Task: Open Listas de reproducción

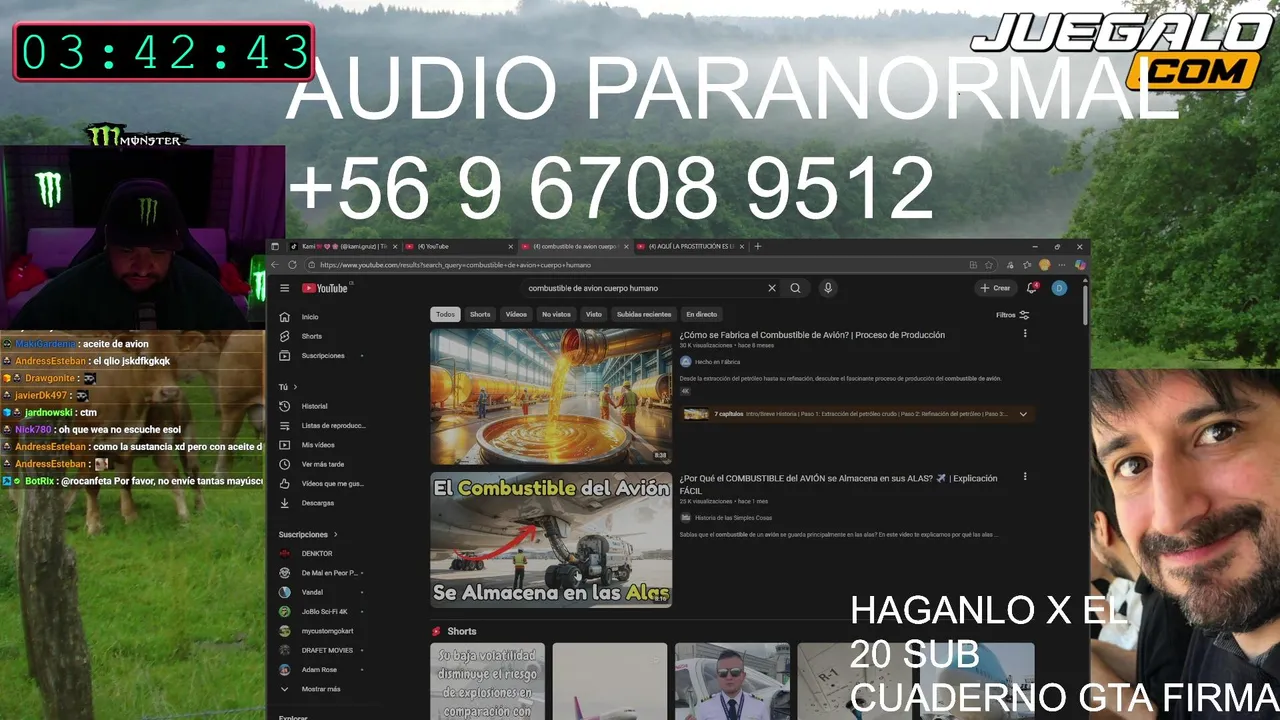Action: click(333, 426)
